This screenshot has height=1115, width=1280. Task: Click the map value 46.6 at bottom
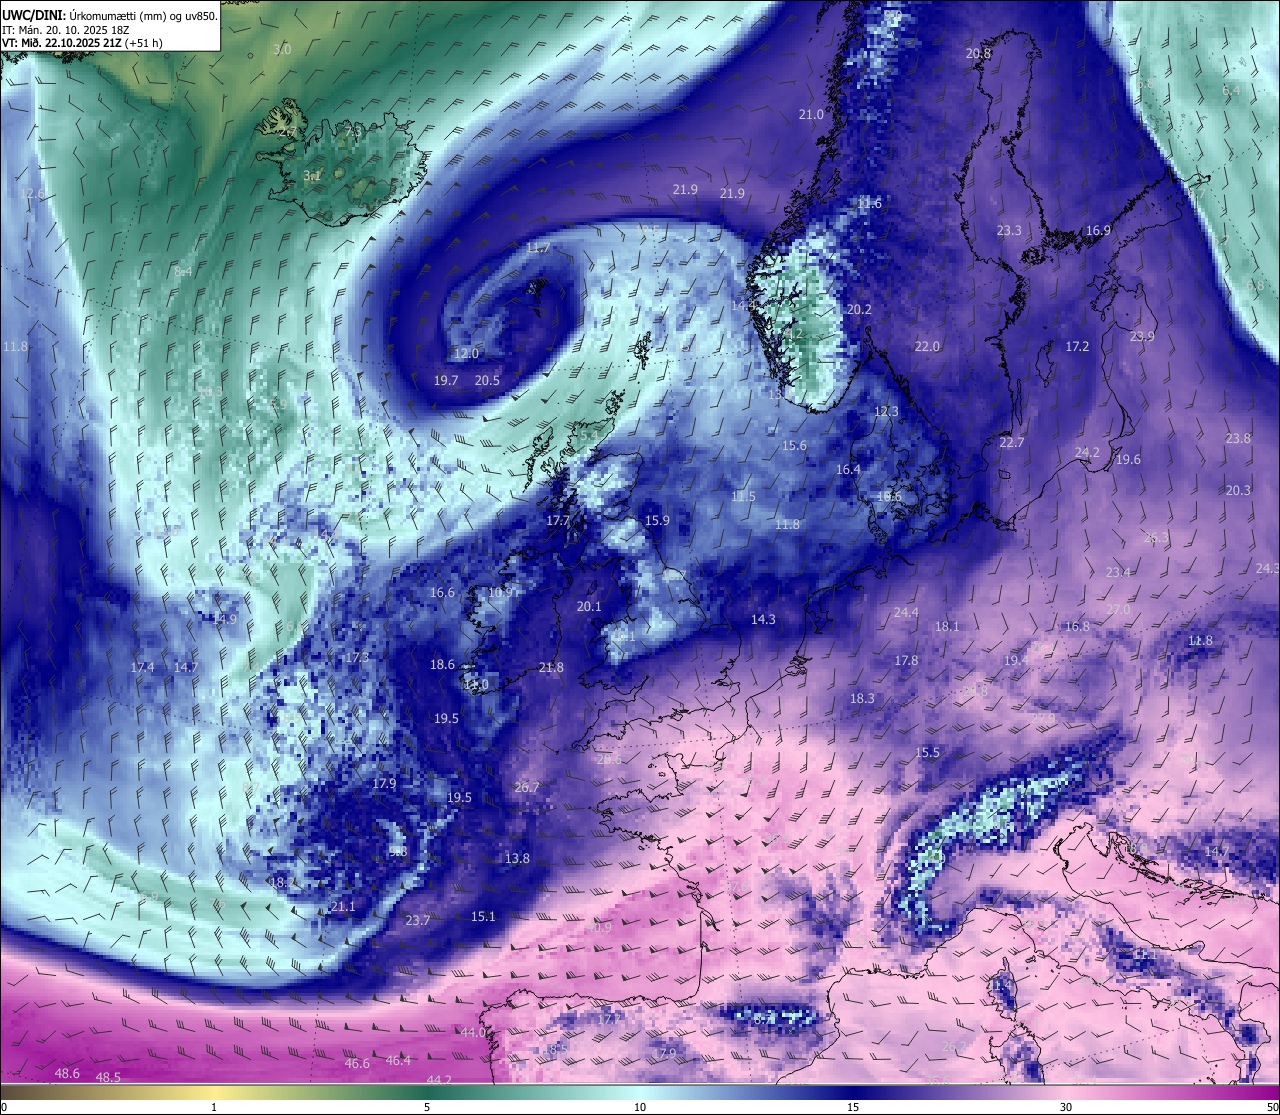(x=357, y=1063)
